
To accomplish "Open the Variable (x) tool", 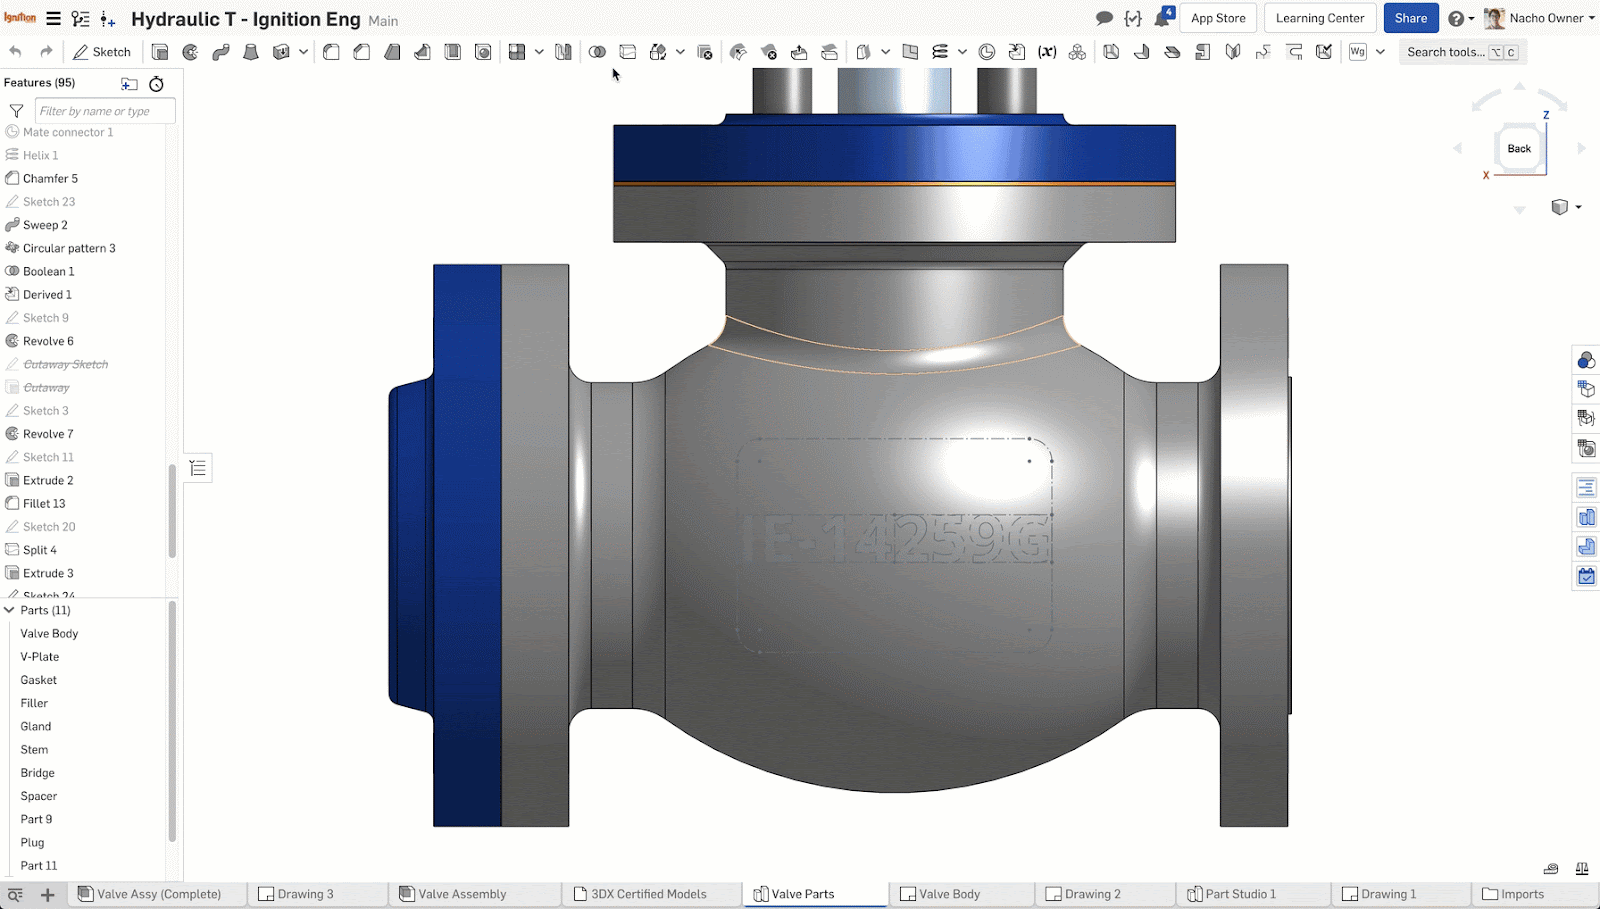I will pos(1047,52).
